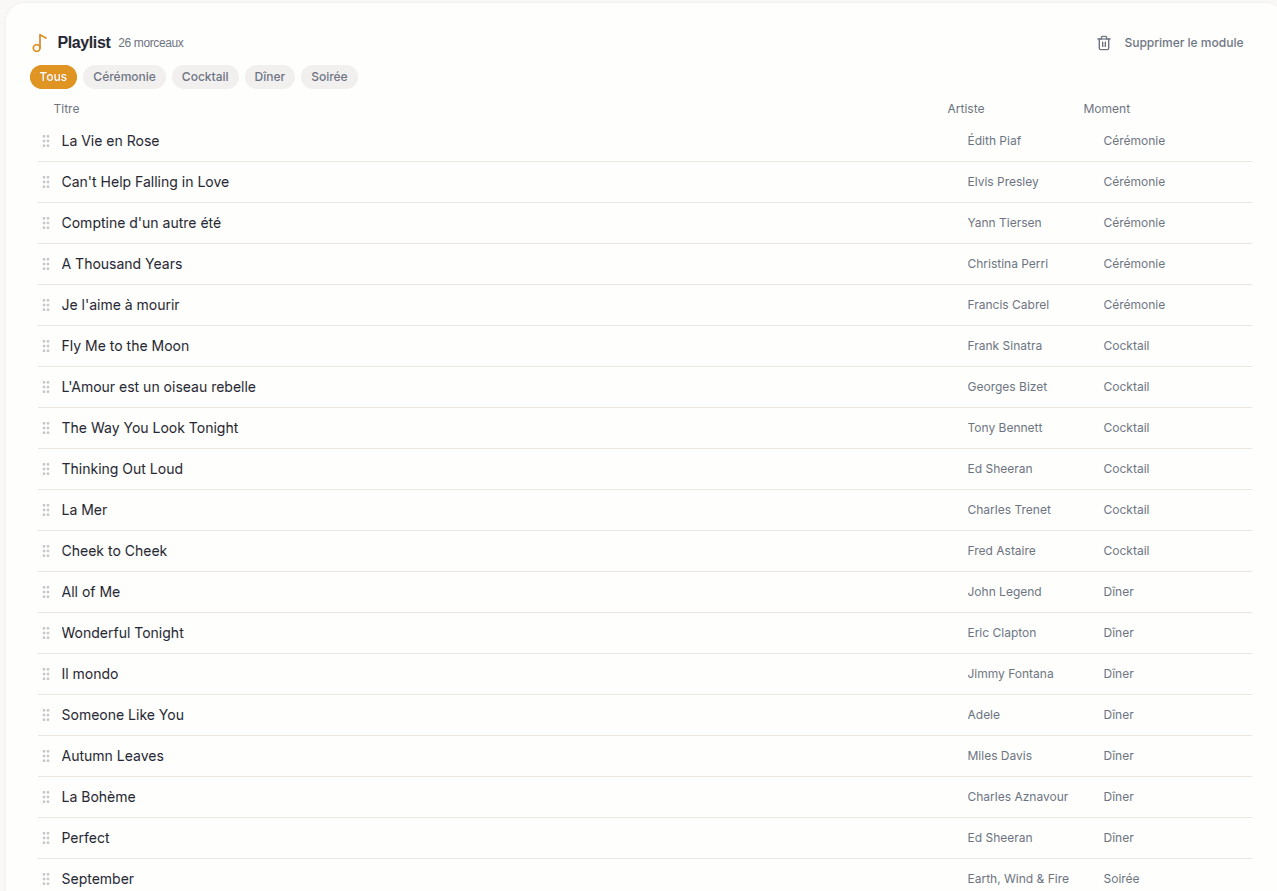
Task: Click artist Adele
Action: (x=984, y=715)
